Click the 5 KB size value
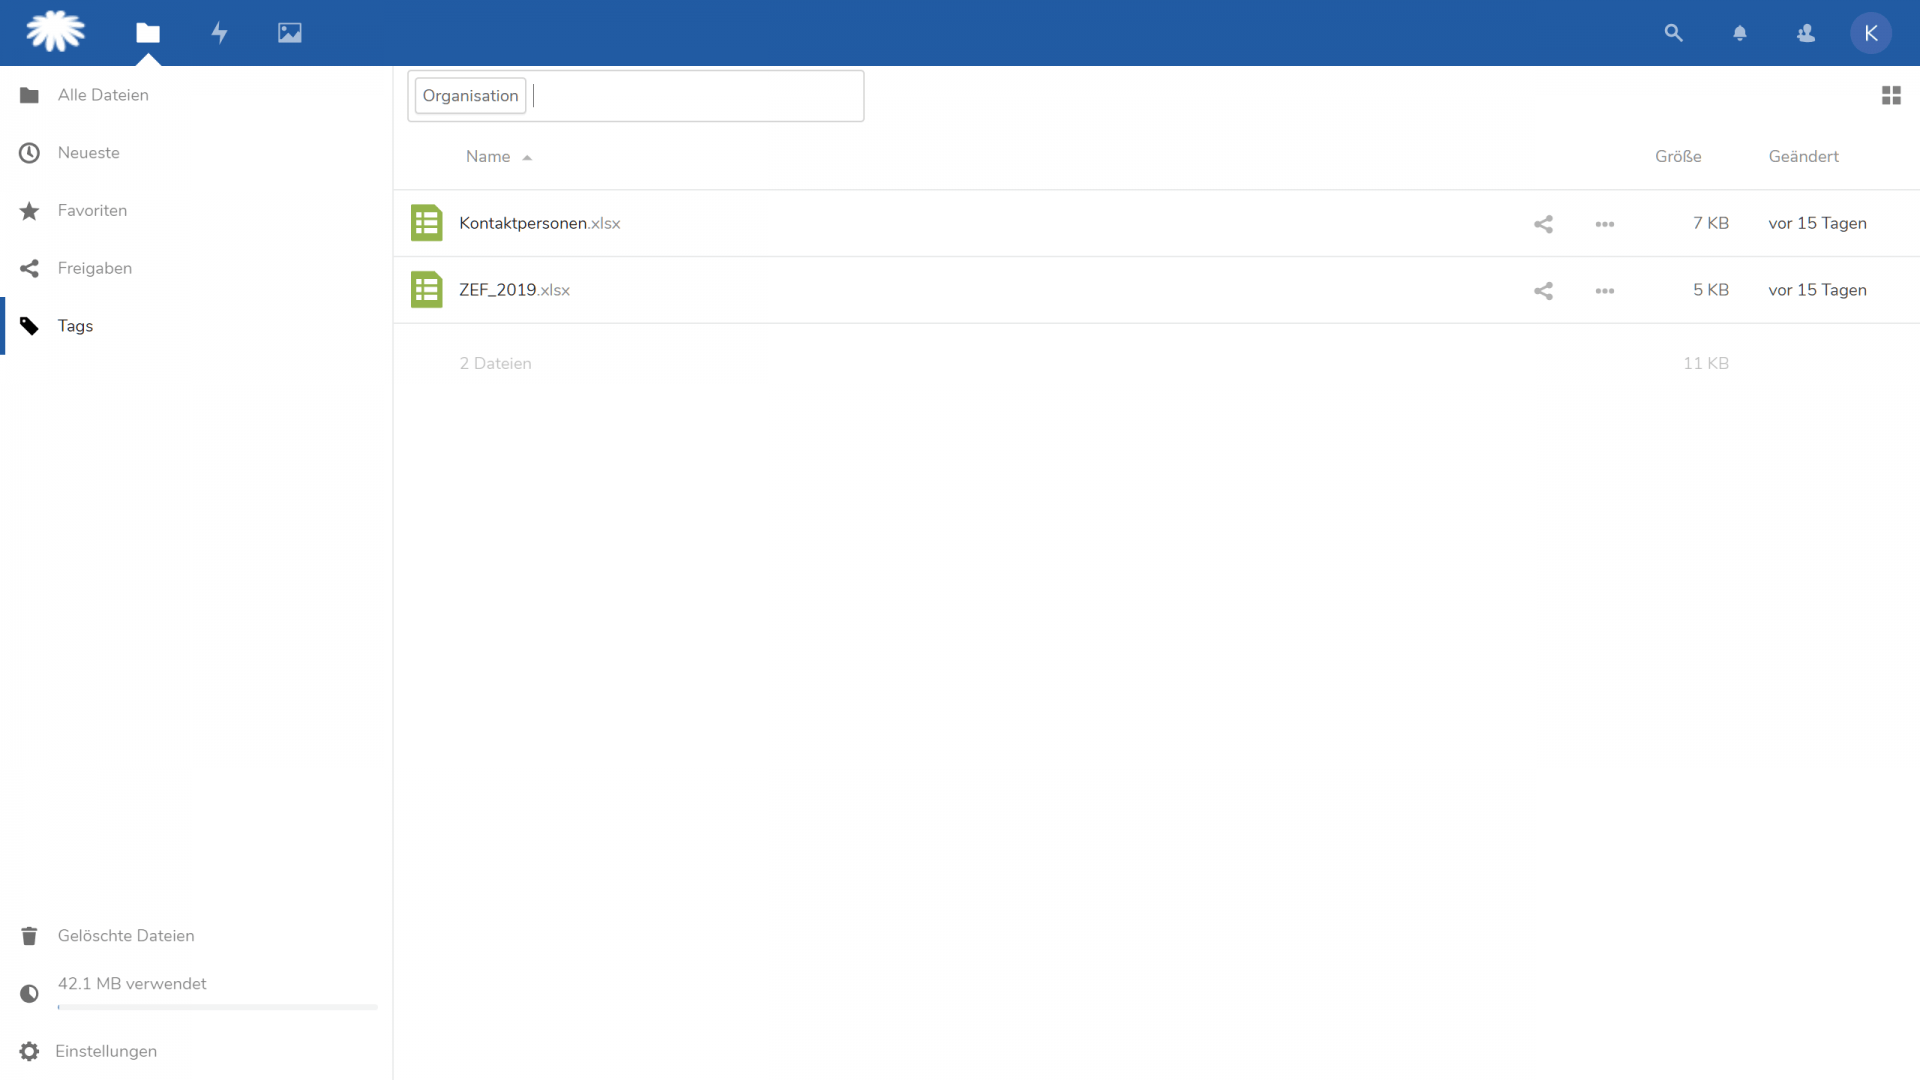 coord(1710,290)
